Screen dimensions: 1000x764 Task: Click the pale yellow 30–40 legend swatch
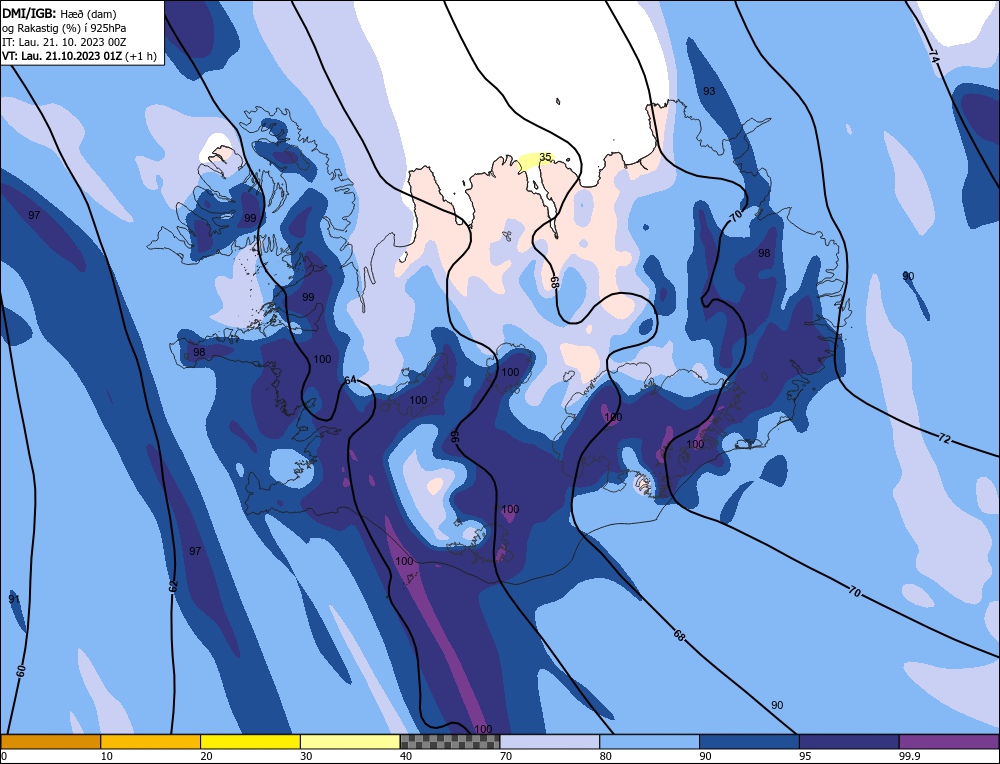point(350,741)
